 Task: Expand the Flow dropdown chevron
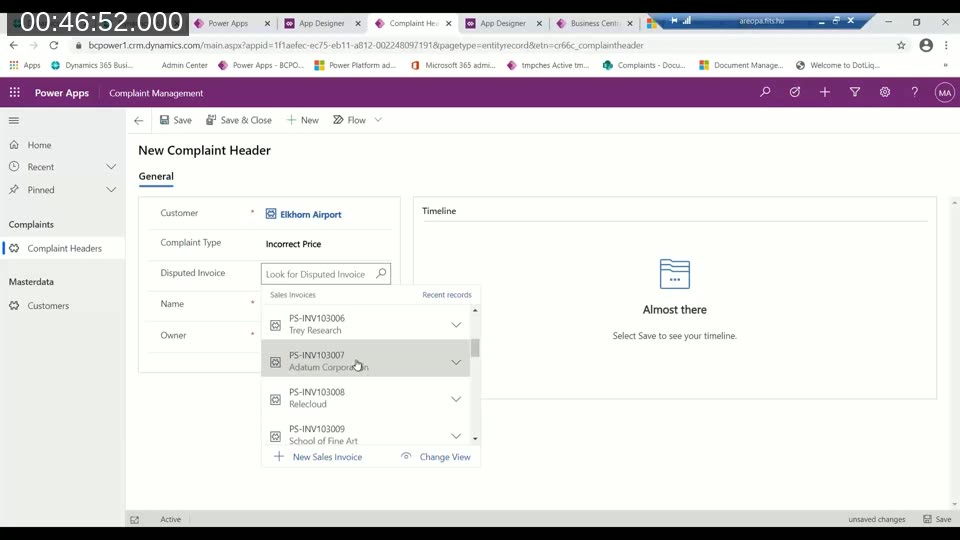pyautogui.click(x=378, y=120)
